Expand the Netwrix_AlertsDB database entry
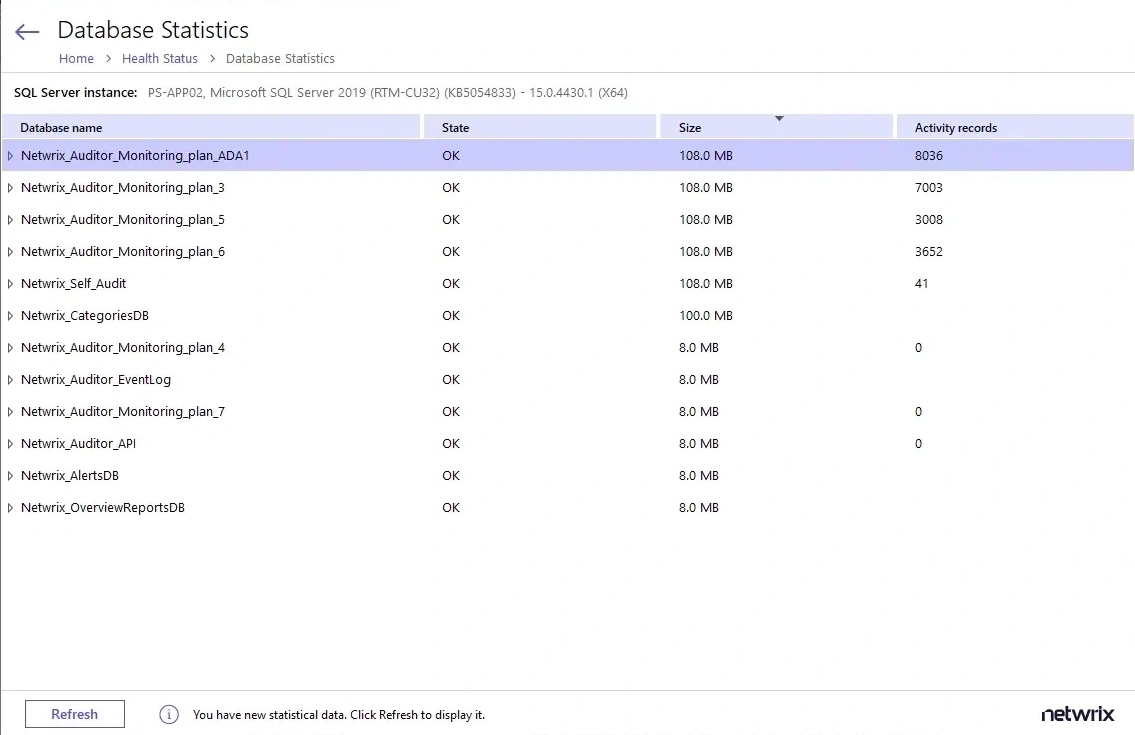Viewport: 1135px width, 735px height. pyautogui.click(x=11, y=475)
